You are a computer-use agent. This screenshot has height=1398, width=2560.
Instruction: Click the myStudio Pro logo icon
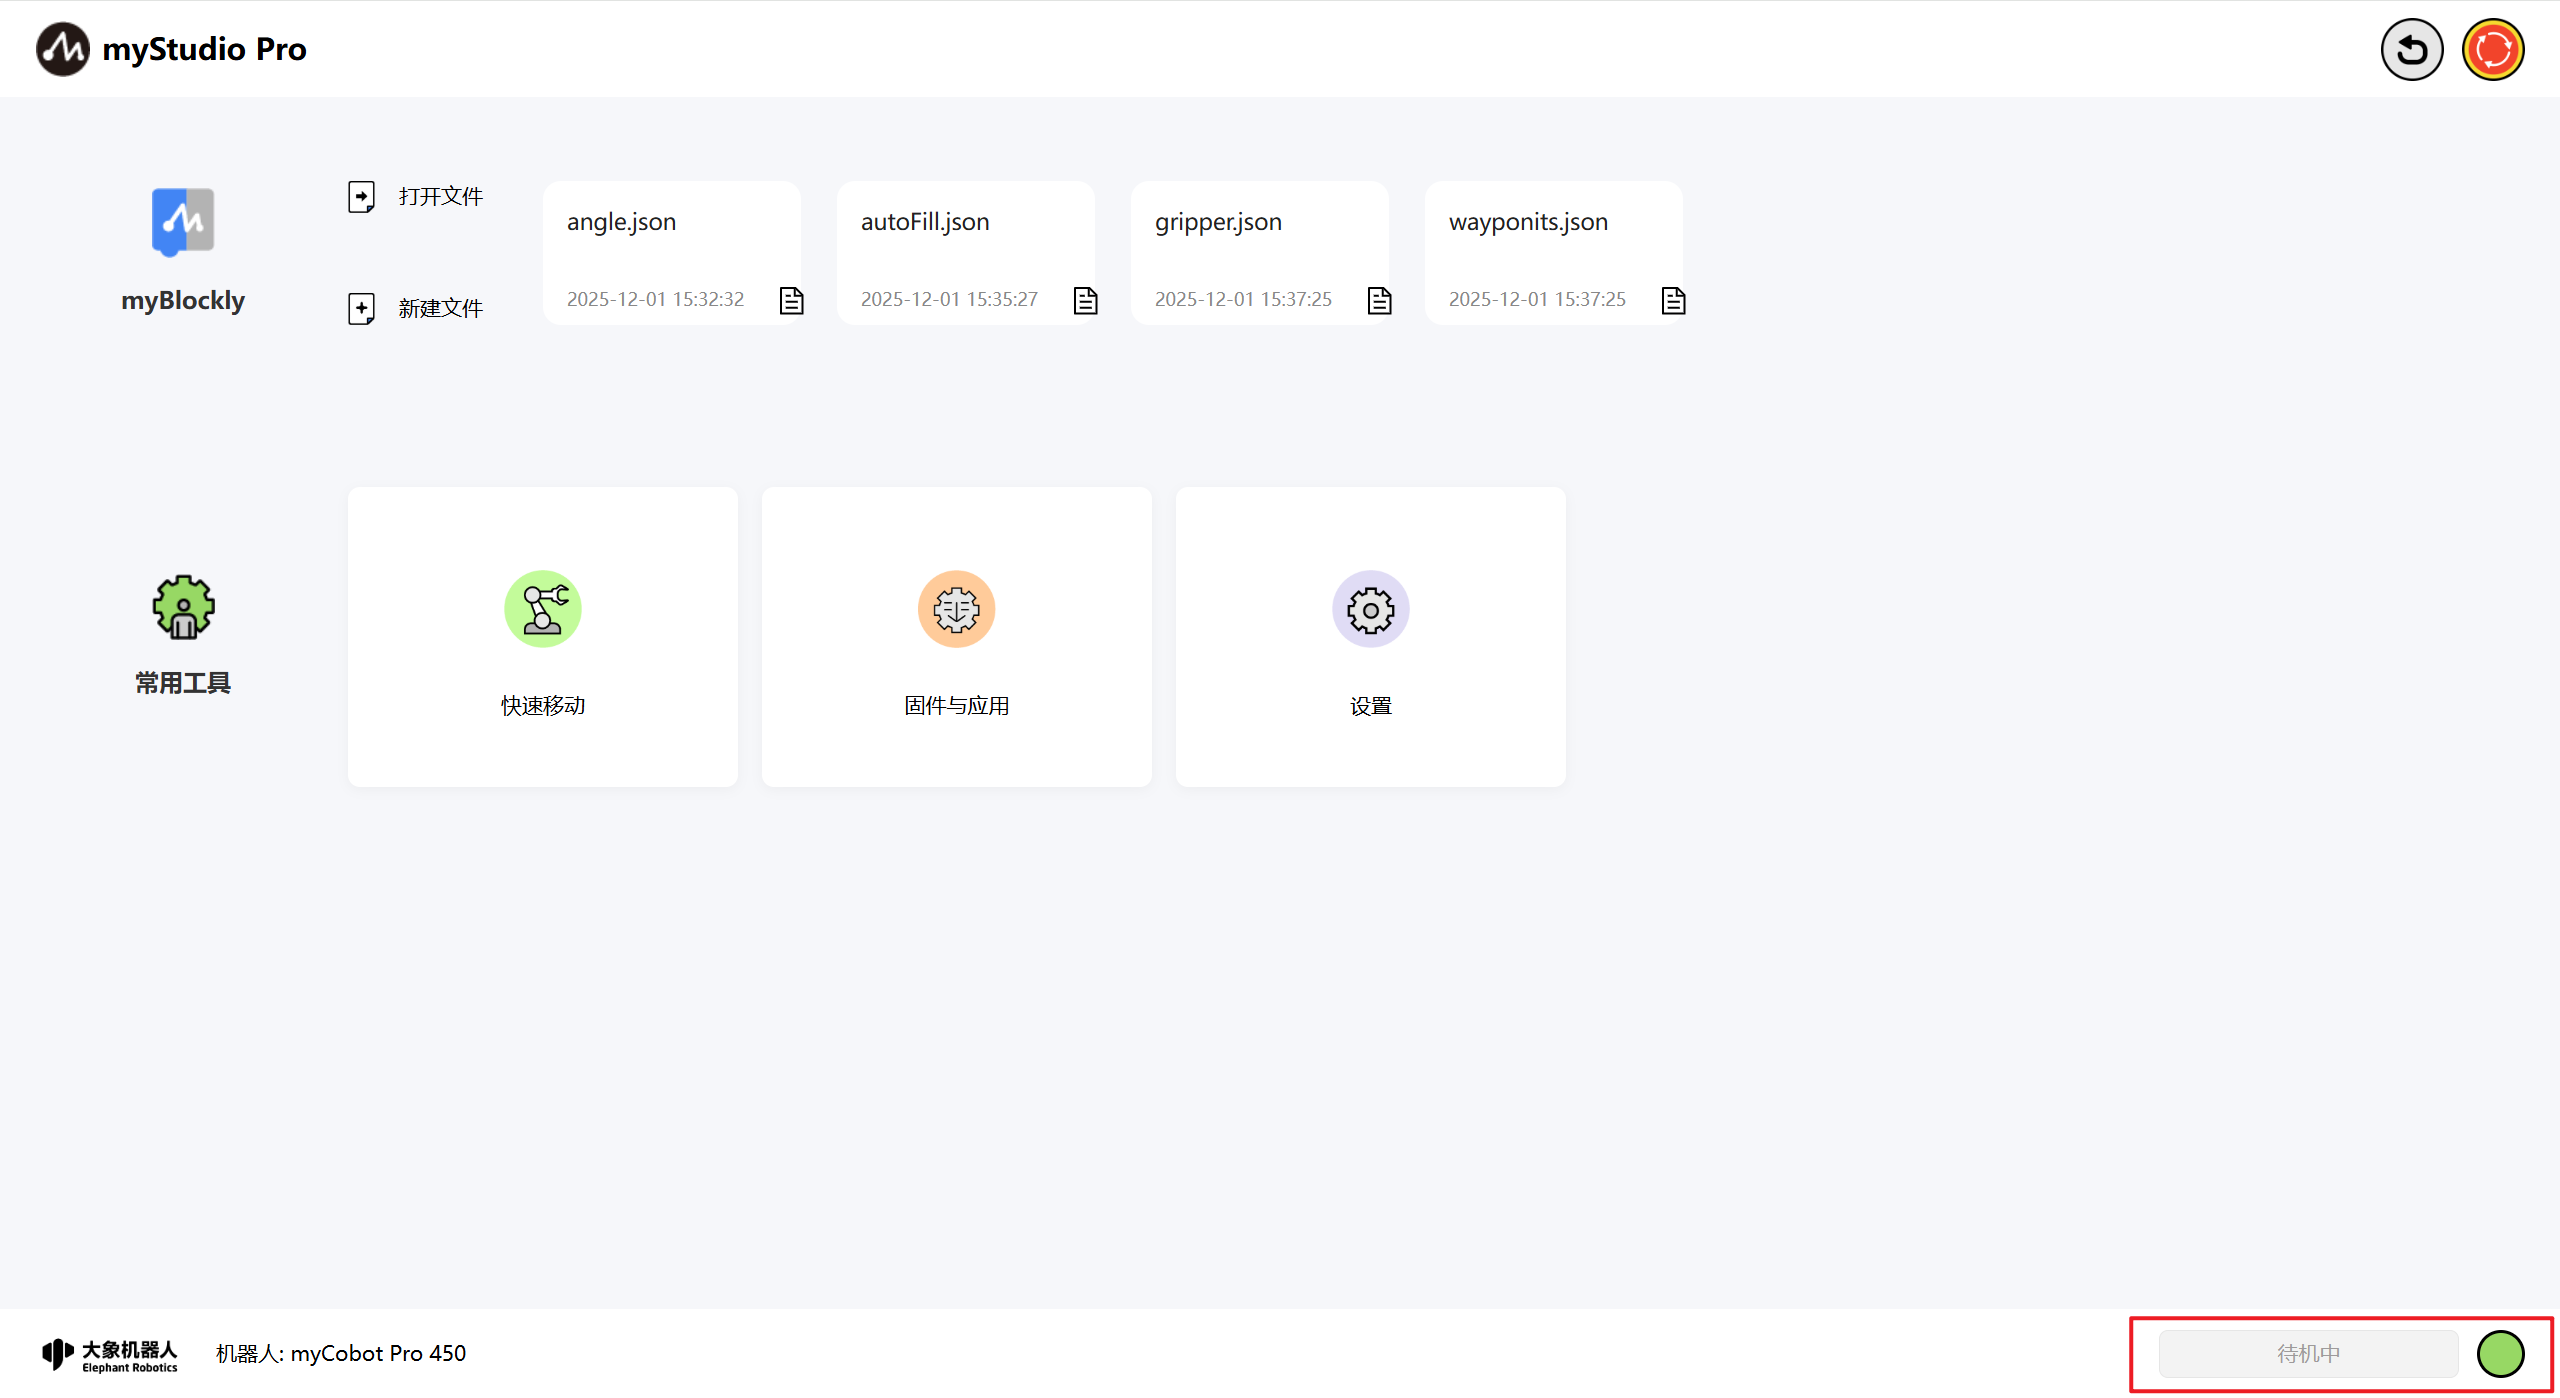63,49
